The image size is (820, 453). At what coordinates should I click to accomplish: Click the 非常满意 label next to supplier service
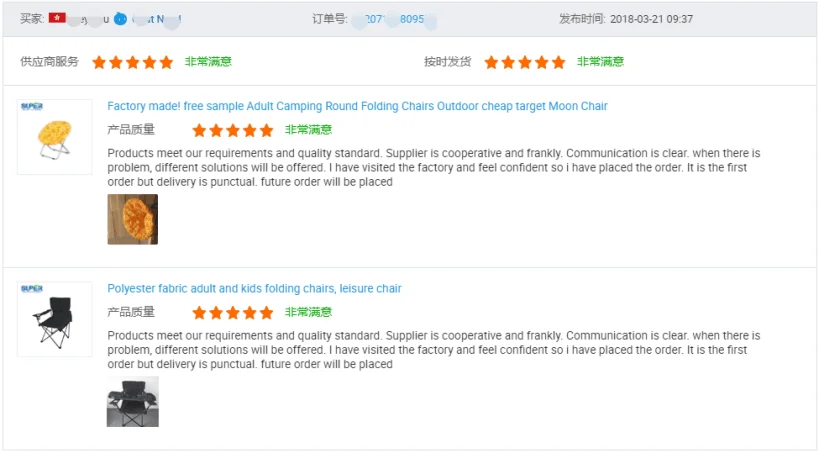click(208, 62)
